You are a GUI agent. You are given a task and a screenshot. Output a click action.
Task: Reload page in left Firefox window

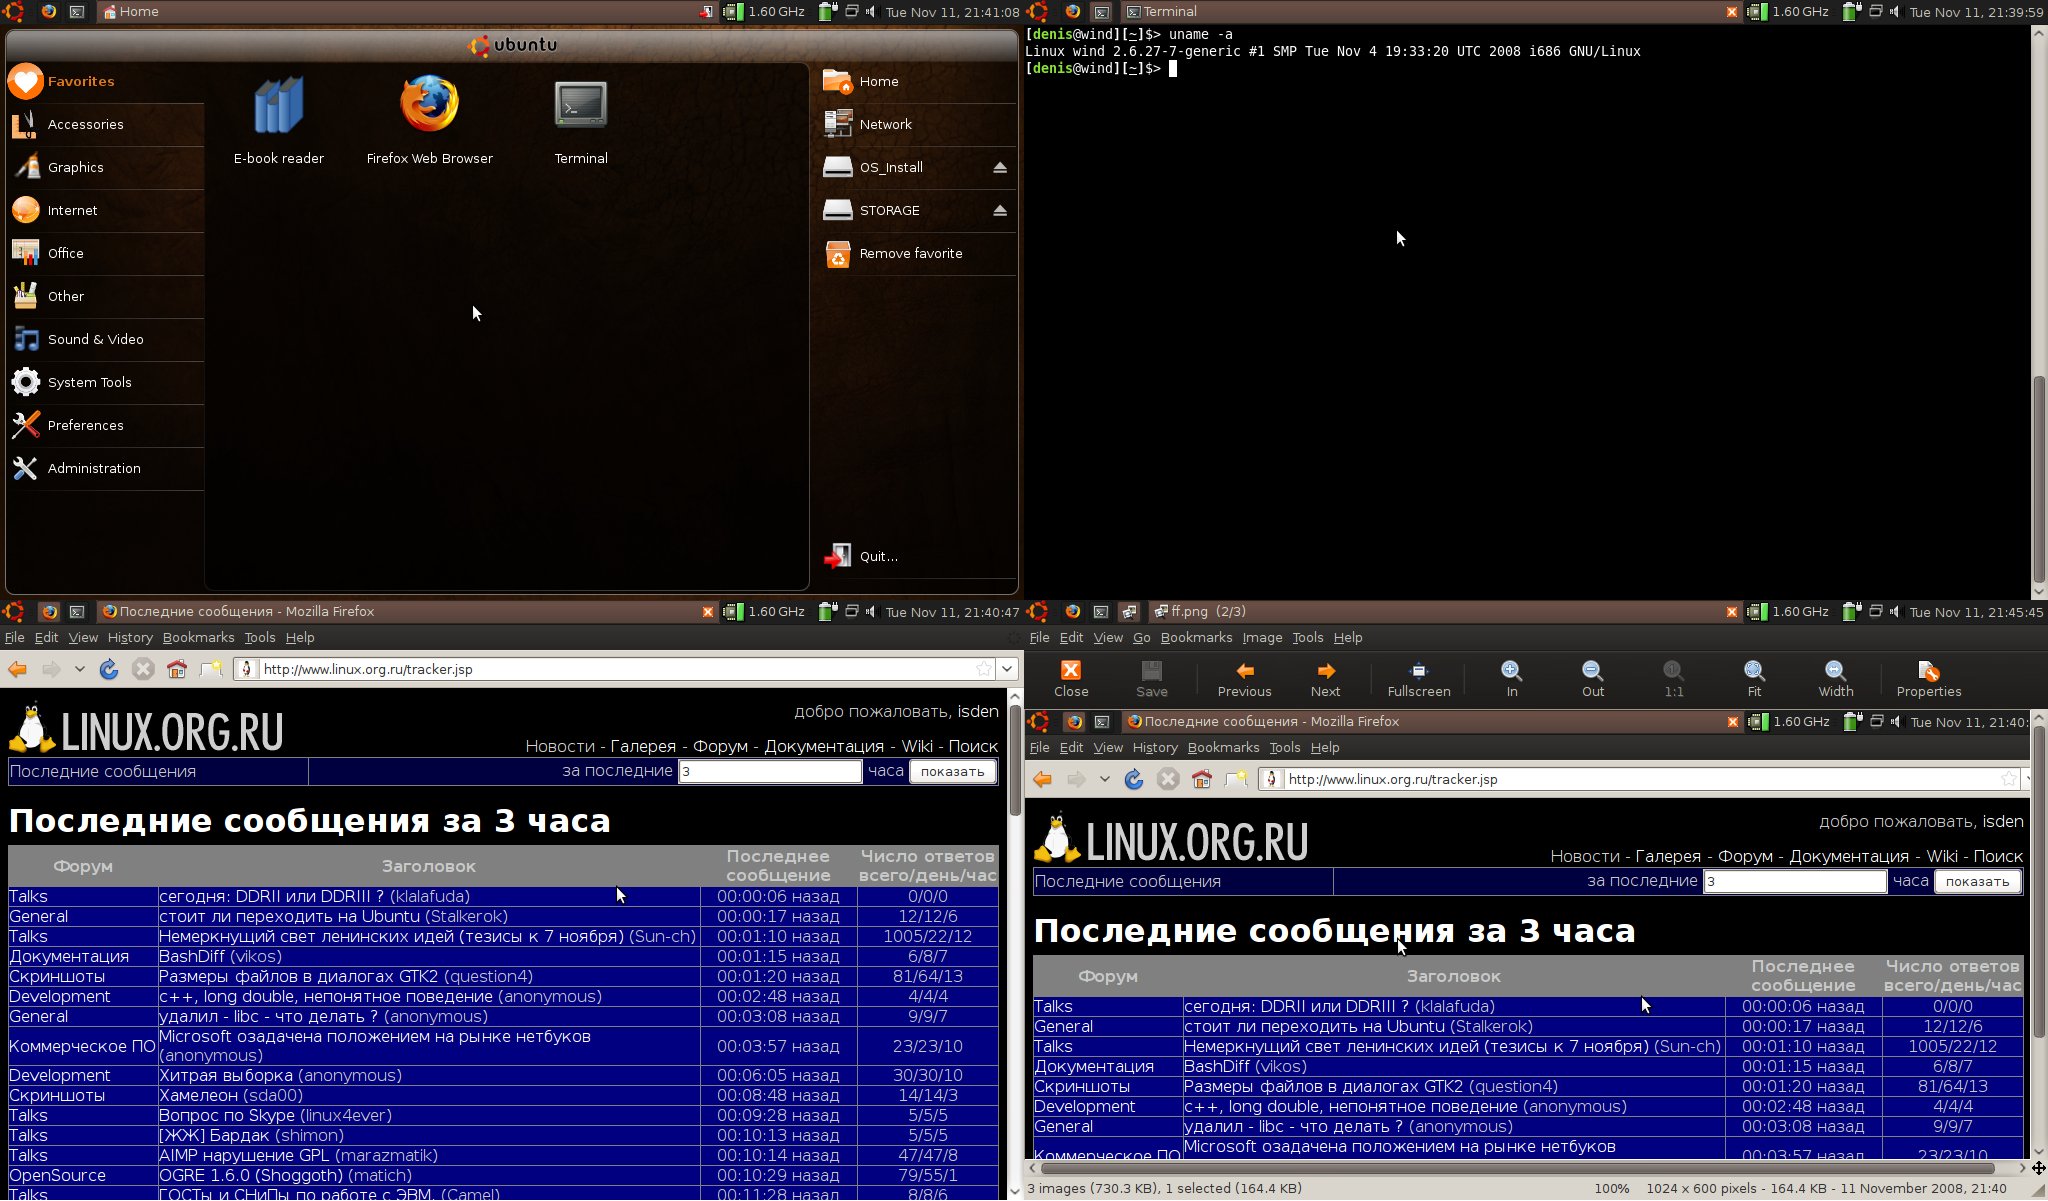[109, 670]
